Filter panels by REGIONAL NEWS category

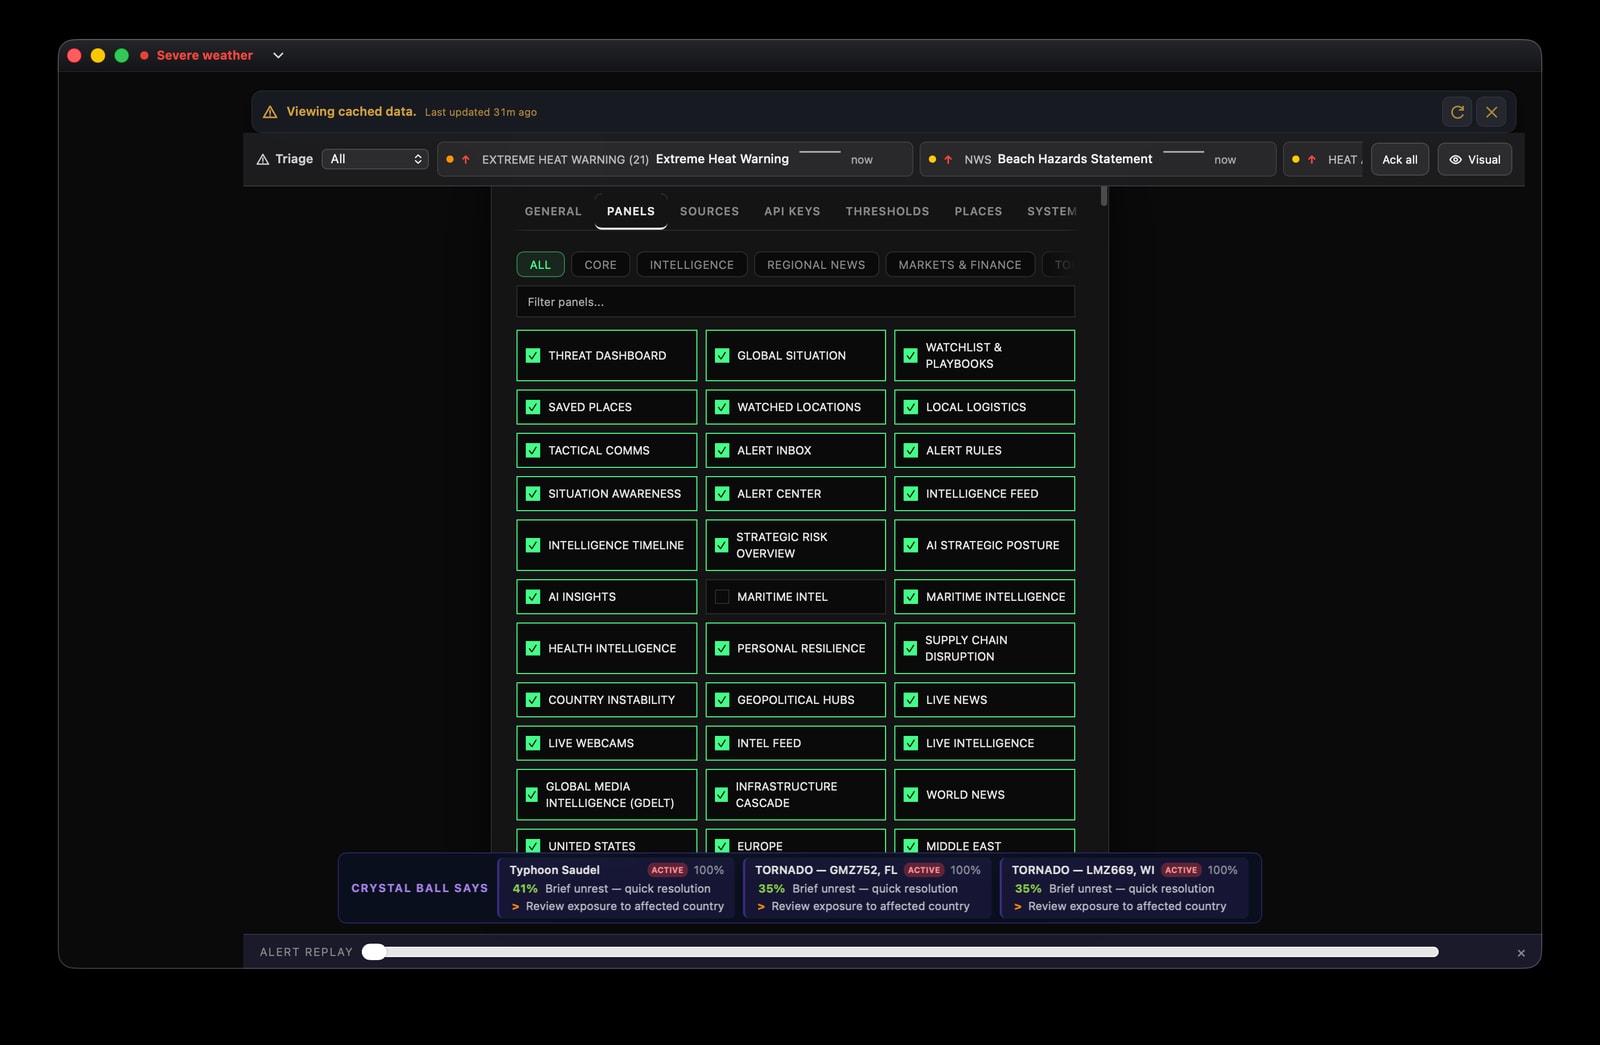tap(816, 265)
